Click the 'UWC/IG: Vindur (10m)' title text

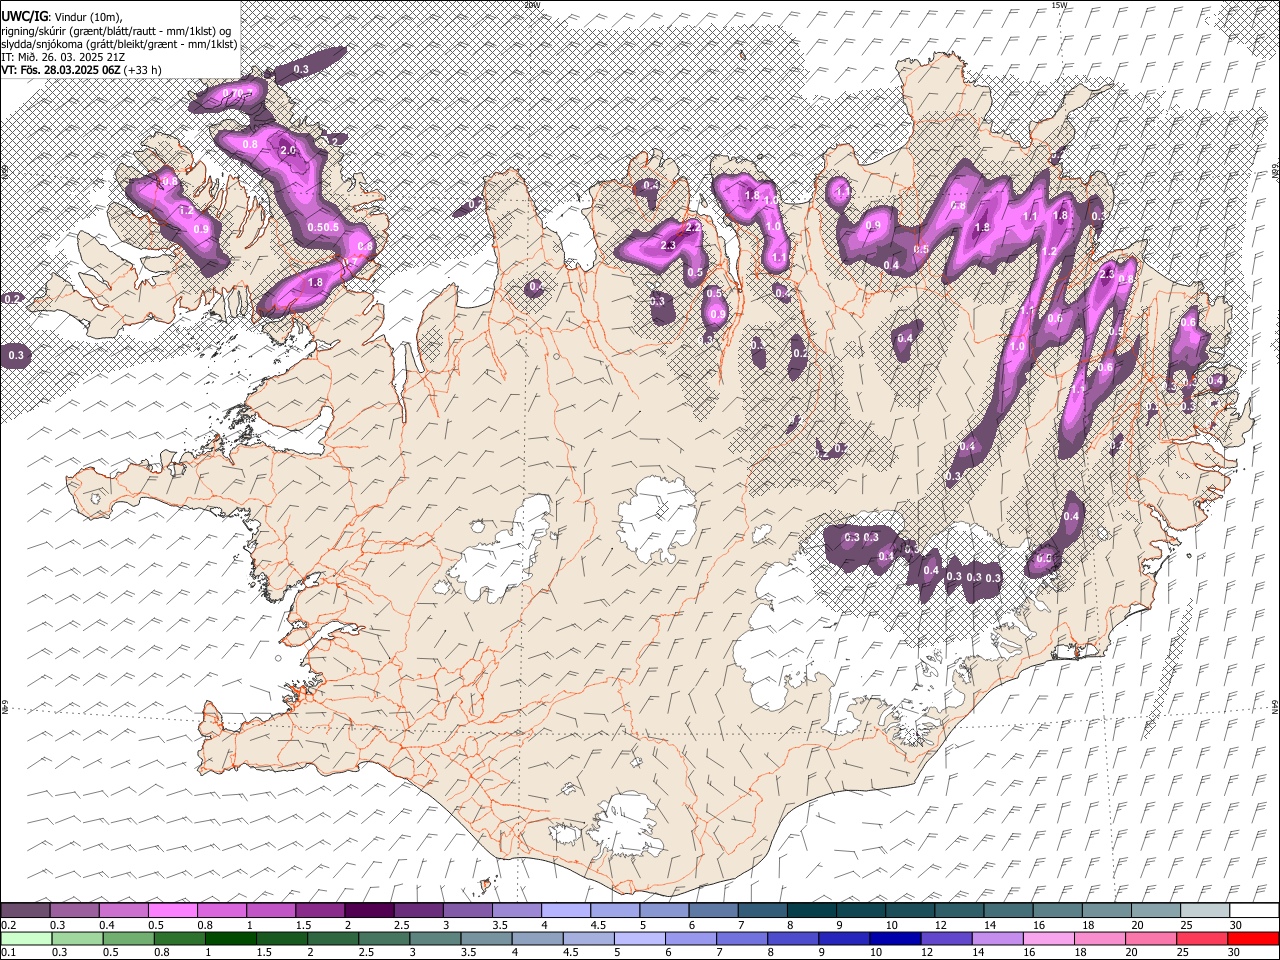click(62, 17)
